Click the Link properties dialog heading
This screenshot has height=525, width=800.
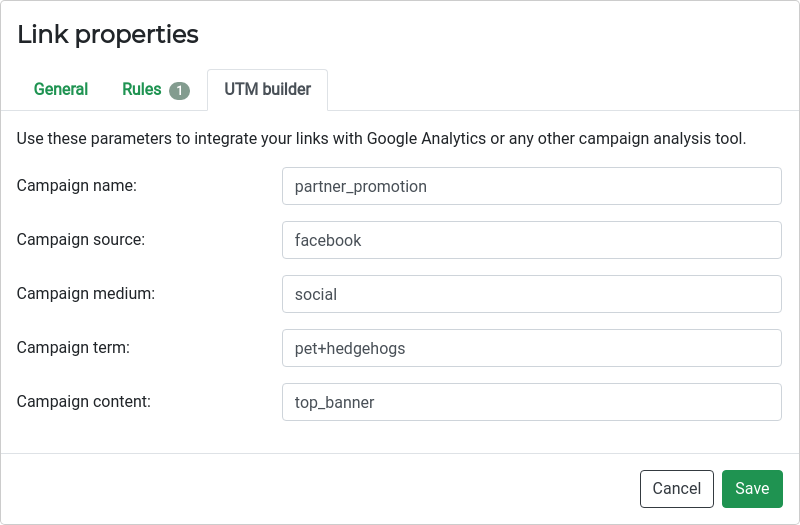[x=108, y=35]
